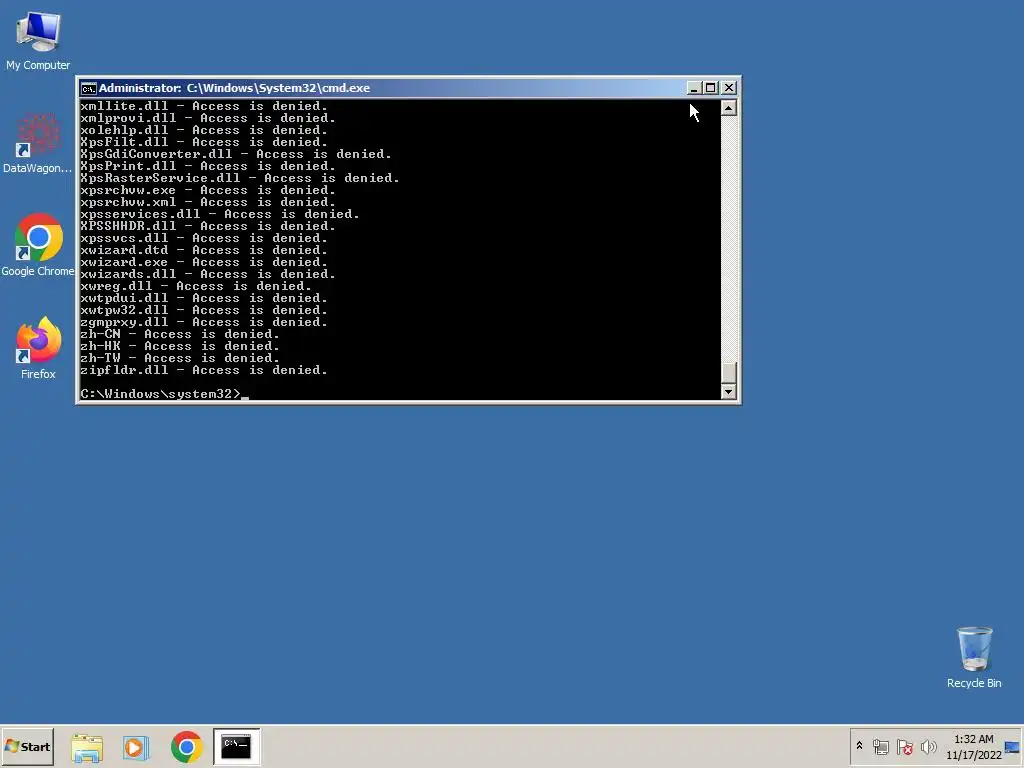Click the line 'xmllite.dll - Access is denied.'
Image resolution: width=1024 pixels, height=768 pixels.
204,106
